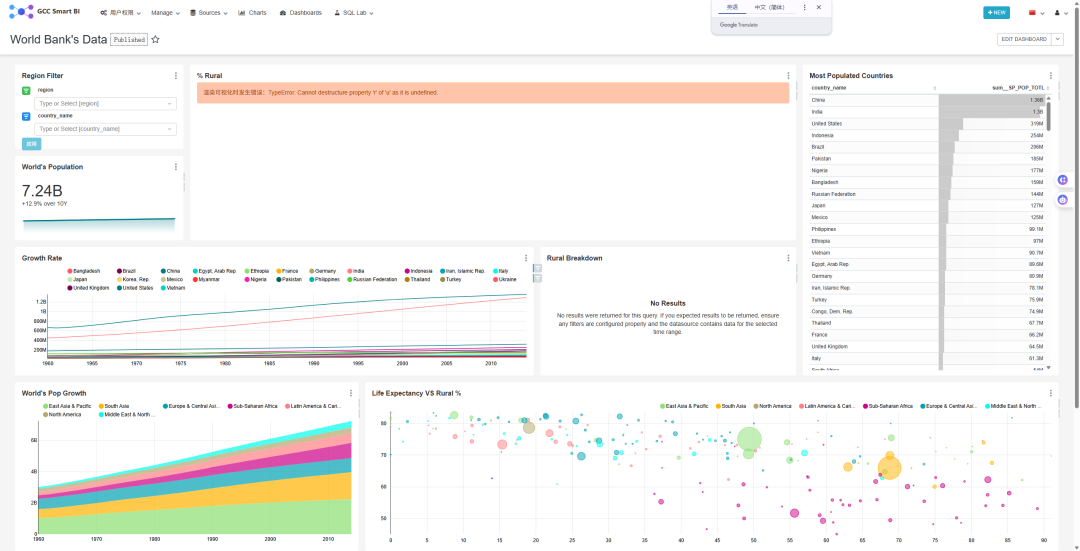Toggle China series in Growth Rate legend
Image resolution: width=1080 pixels, height=551 pixels.
tap(171, 271)
